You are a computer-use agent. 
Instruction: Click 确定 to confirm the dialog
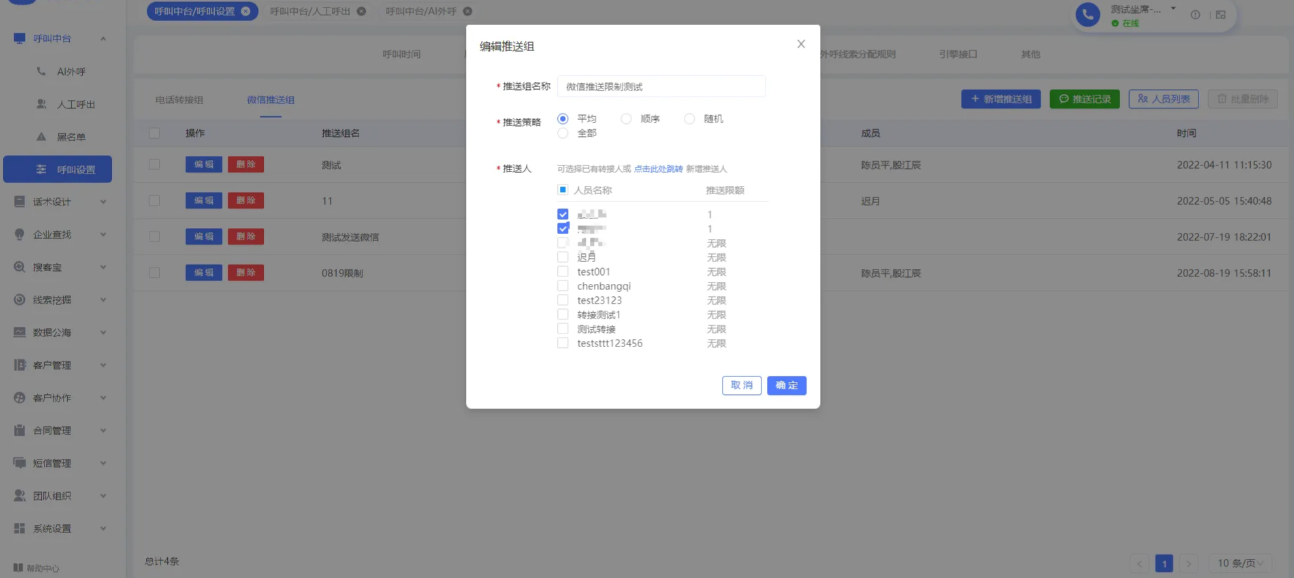click(x=787, y=386)
